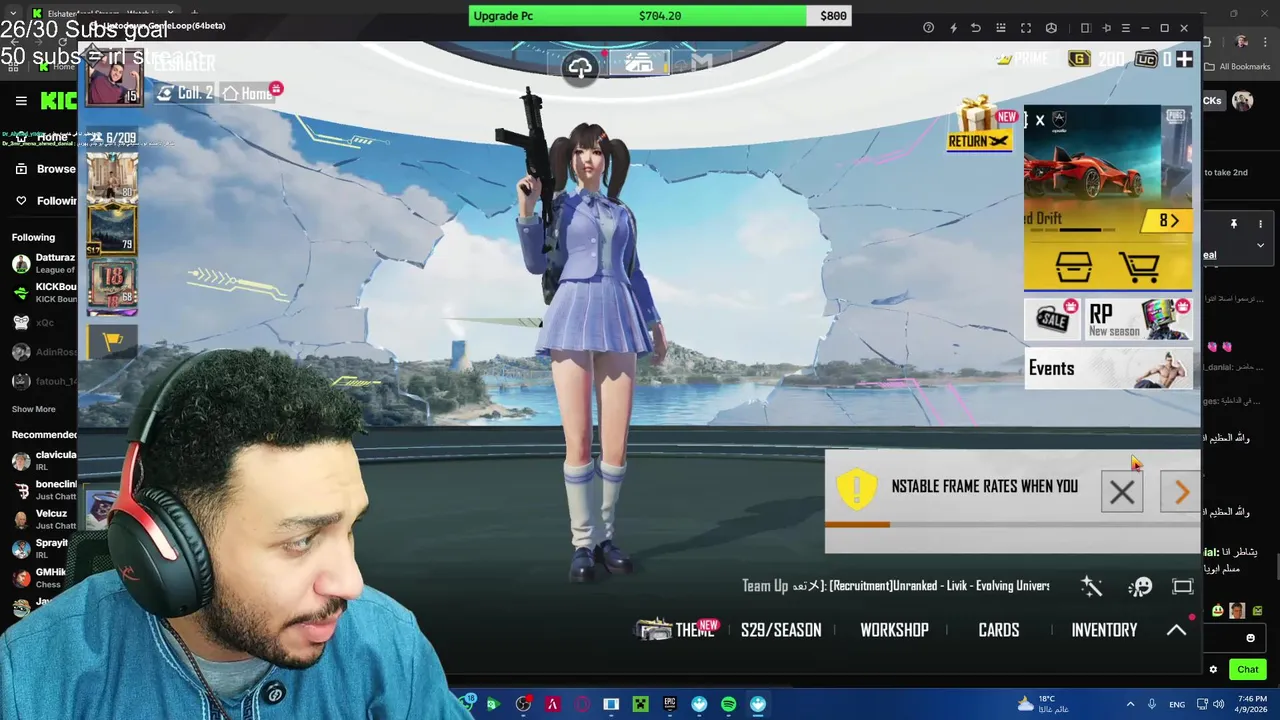Open xQc channel in Following list
The height and width of the screenshot is (720, 1280).
tap(44, 323)
